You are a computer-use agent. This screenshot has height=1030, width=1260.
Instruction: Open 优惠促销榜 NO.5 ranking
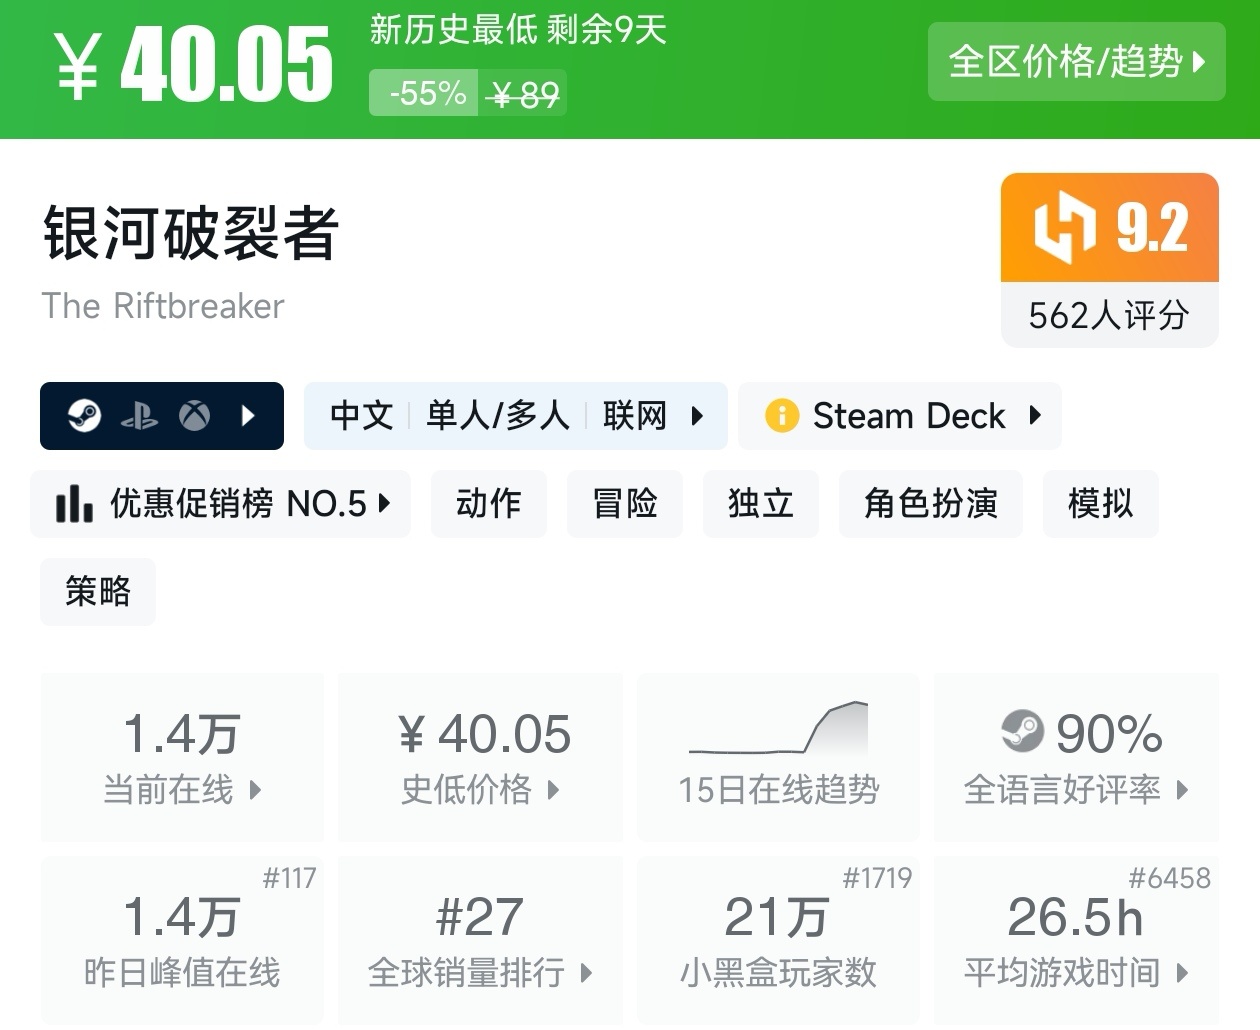(x=221, y=504)
